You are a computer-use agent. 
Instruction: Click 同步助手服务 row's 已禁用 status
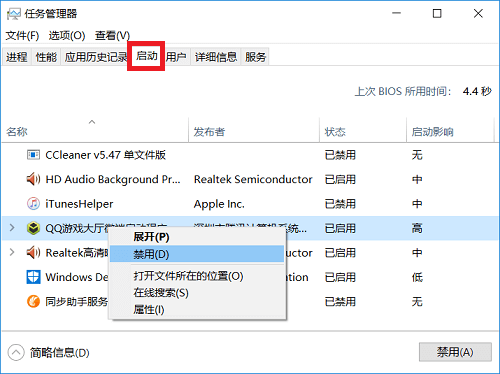pyautogui.click(x=340, y=302)
